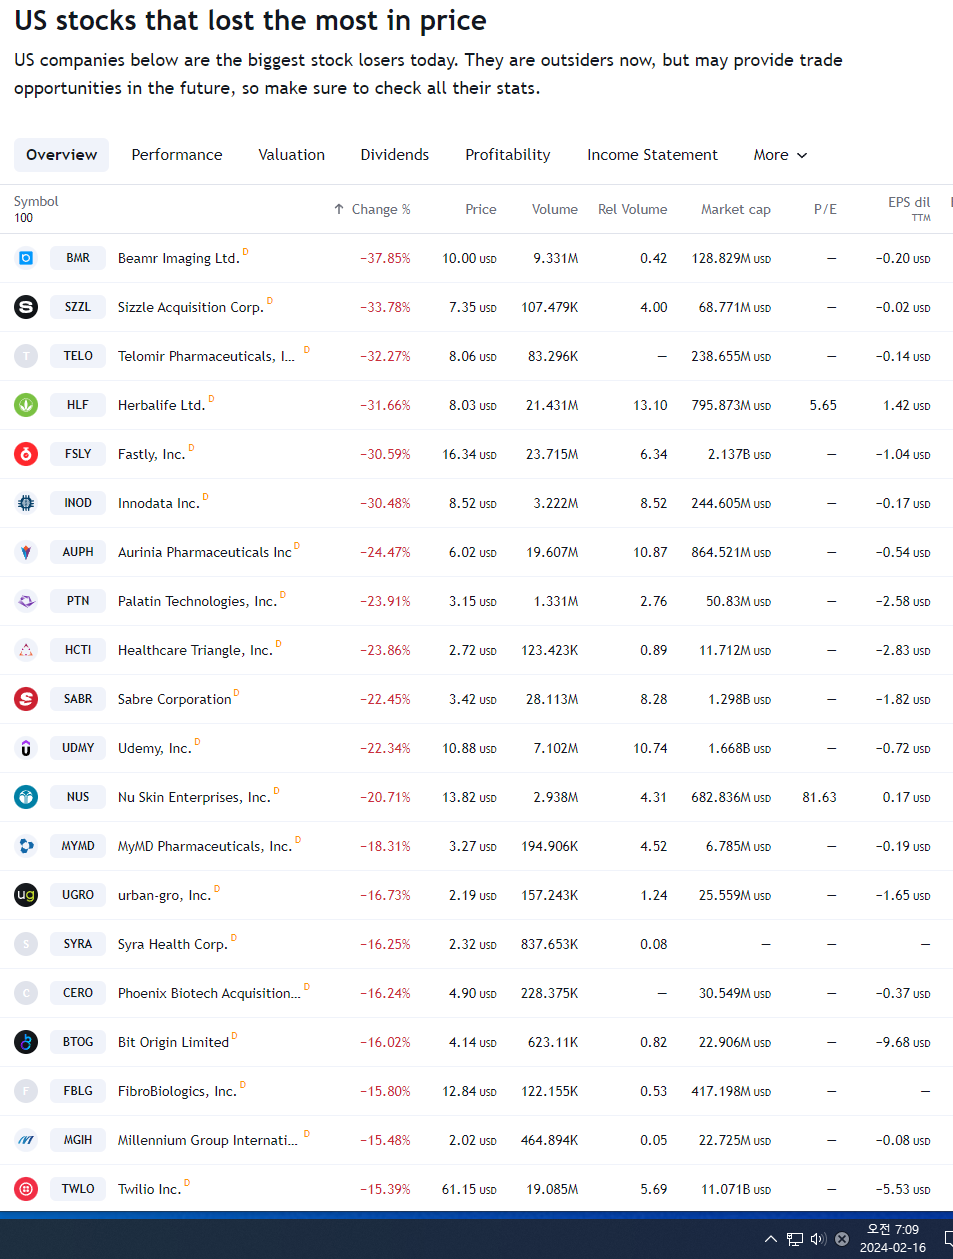Open the Fastly, Inc. company link
Screen dimensions: 953x1259
pyautogui.click(x=151, y=454)
